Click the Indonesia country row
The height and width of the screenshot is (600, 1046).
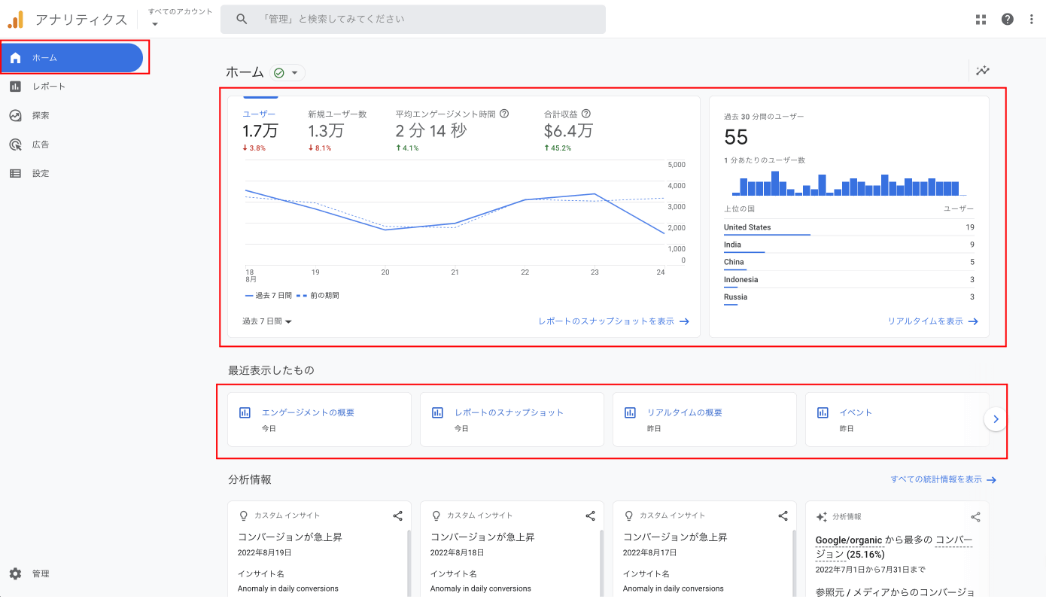(849, 280)
